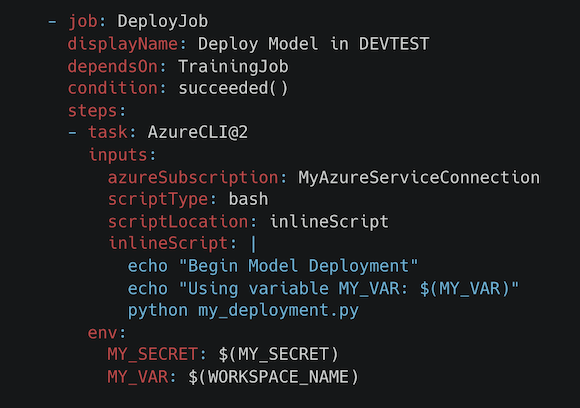The height and width of the screenshot is (408, 580).
Task: Click the 'python my_deployment.py' line
Action: pyautogui.click(x=243, y=310)
